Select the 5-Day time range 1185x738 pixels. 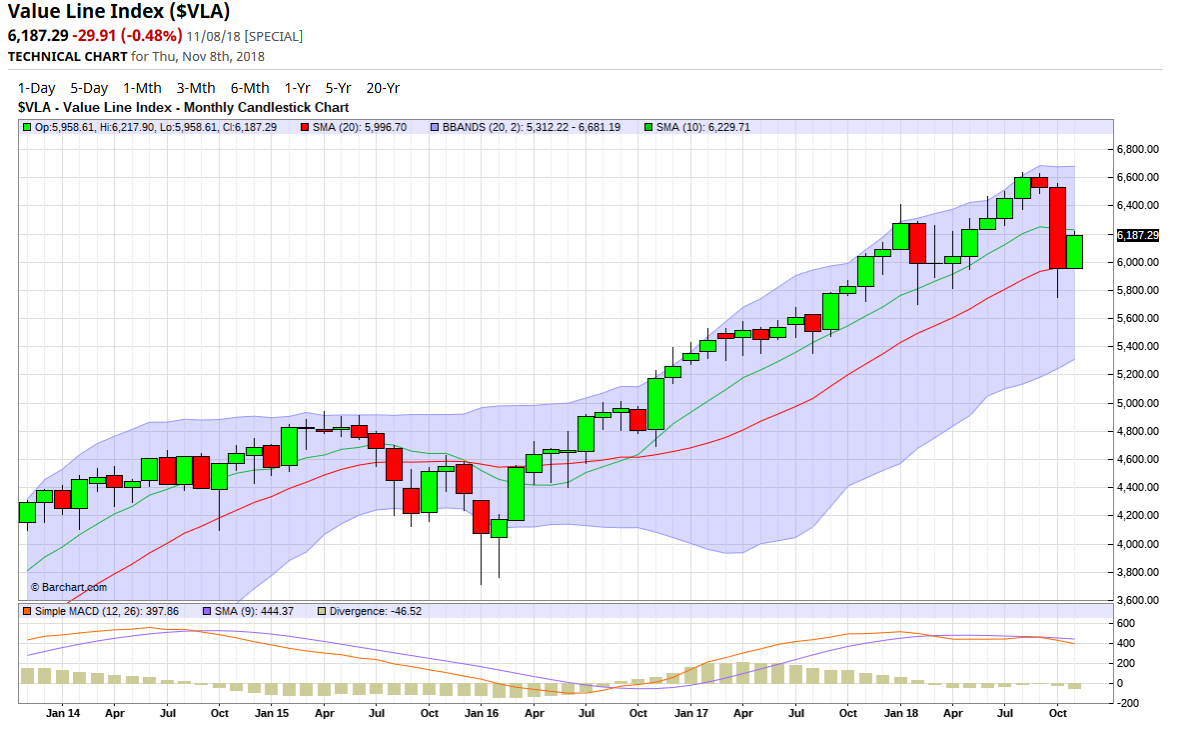coord(89,88)
